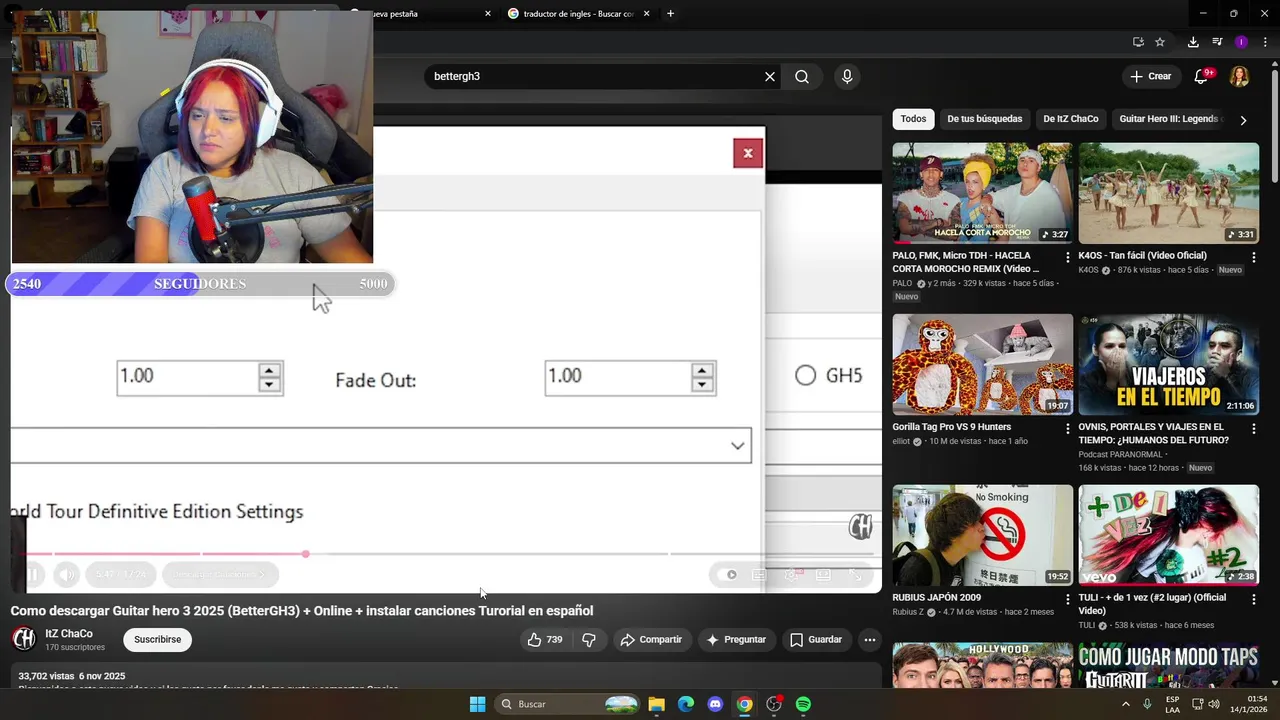The height and width of the screenshot is (720, 1280).
Task: Open Chrome downloads icon
Action: pos(1193,42)
